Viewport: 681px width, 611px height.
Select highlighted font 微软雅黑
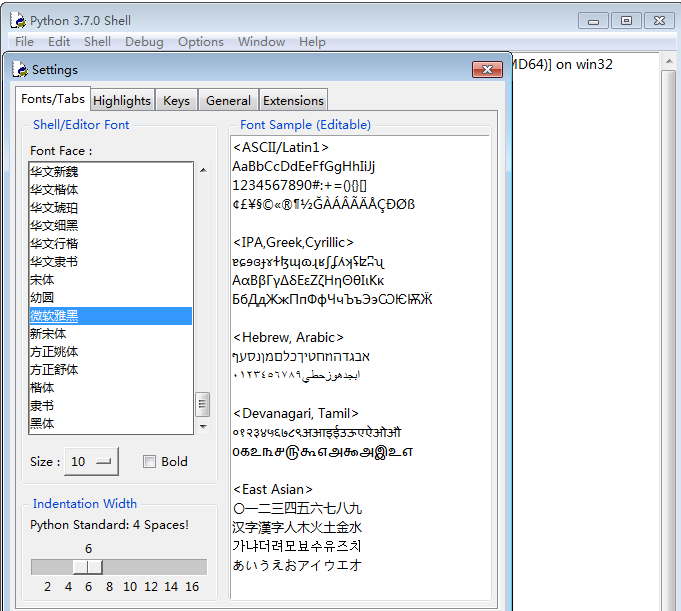click(110, 316)
